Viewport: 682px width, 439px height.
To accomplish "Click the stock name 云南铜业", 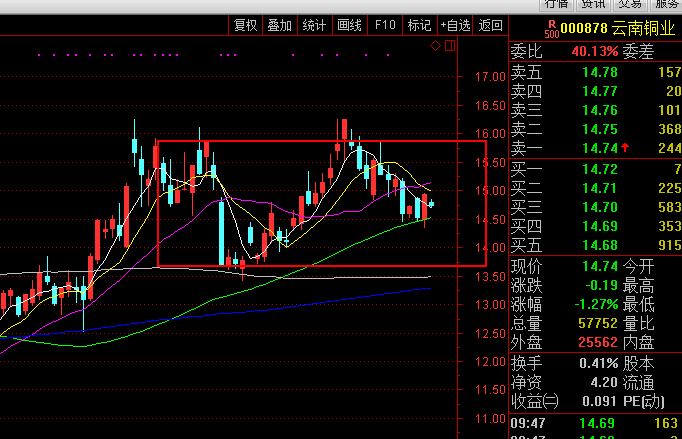I will tap(645, 29).
